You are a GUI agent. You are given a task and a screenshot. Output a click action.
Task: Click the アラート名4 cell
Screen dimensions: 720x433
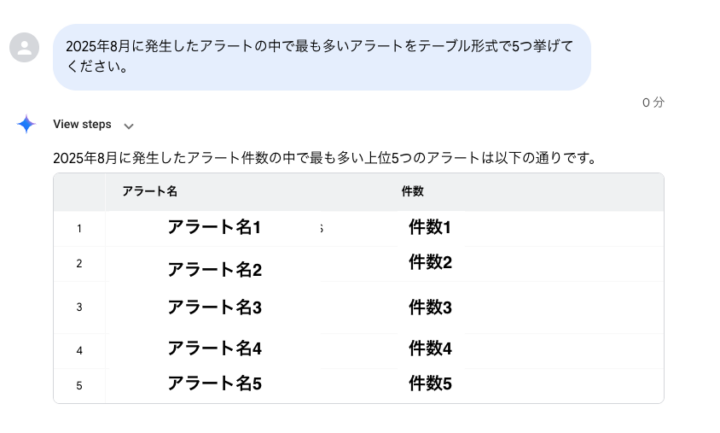point(214,348)
